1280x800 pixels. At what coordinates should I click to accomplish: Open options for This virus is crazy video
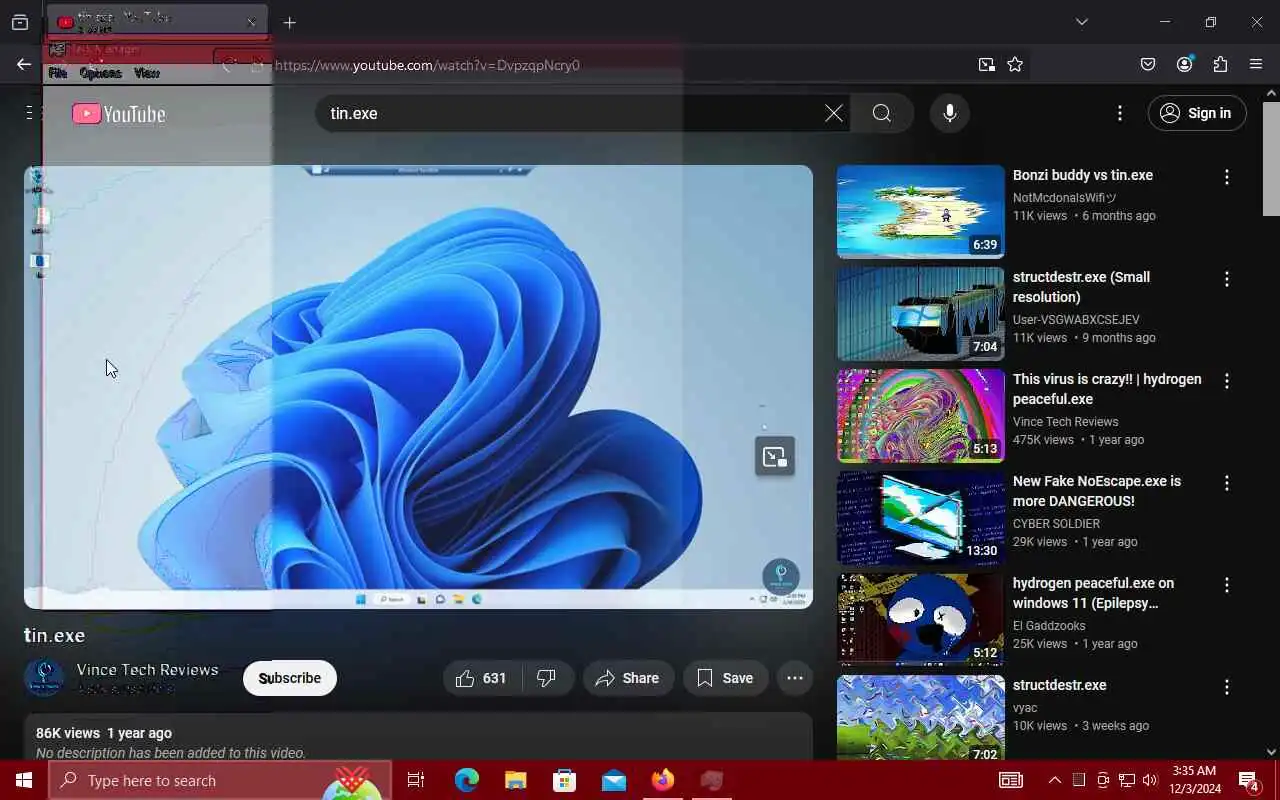[1227, 381]
